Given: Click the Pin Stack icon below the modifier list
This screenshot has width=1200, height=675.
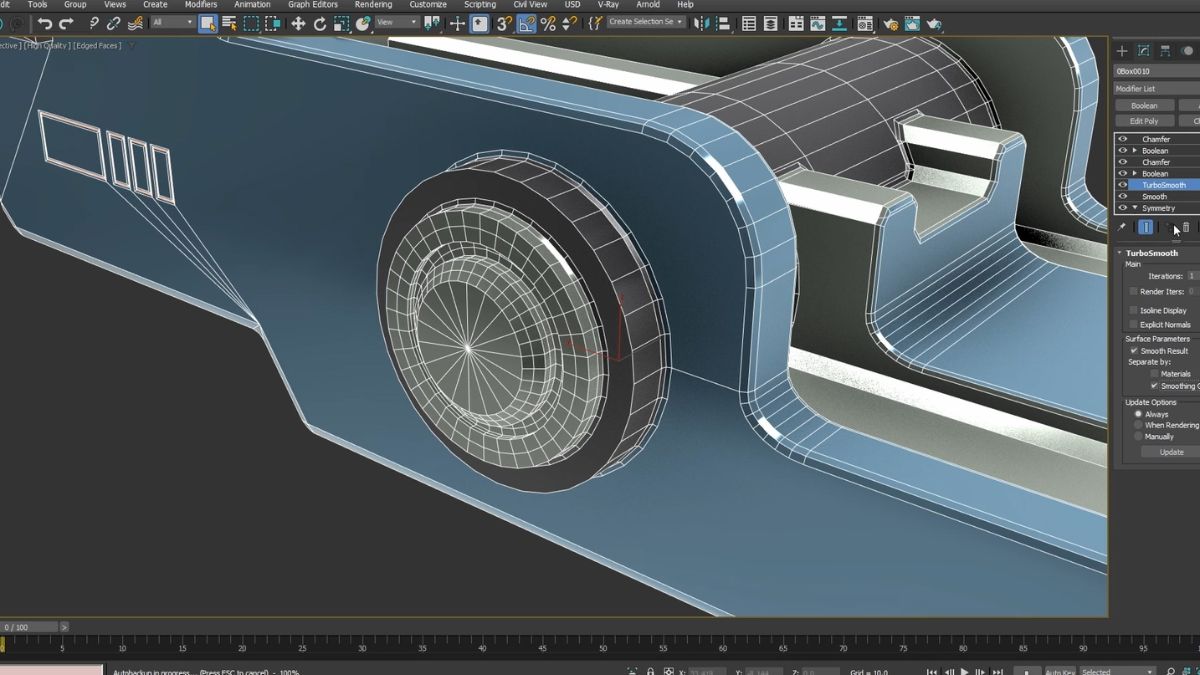Looking at the screenshot, I should [1121, 227].
